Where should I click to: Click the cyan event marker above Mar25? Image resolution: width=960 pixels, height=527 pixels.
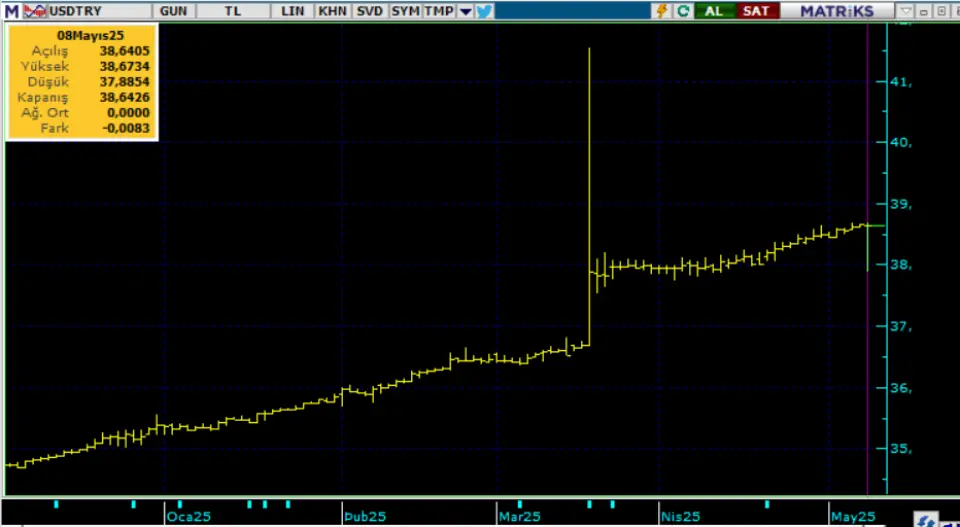point(520,504)
